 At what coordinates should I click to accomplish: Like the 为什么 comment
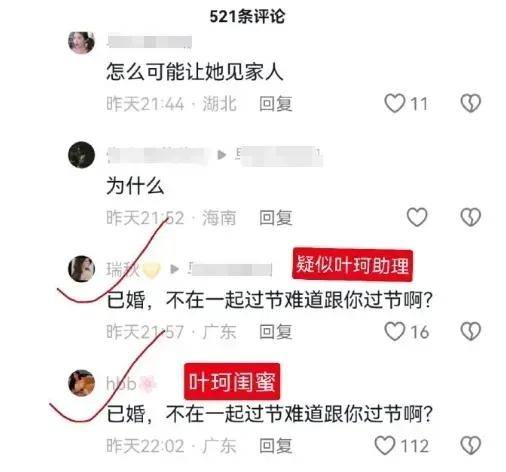tap(417, 217)
